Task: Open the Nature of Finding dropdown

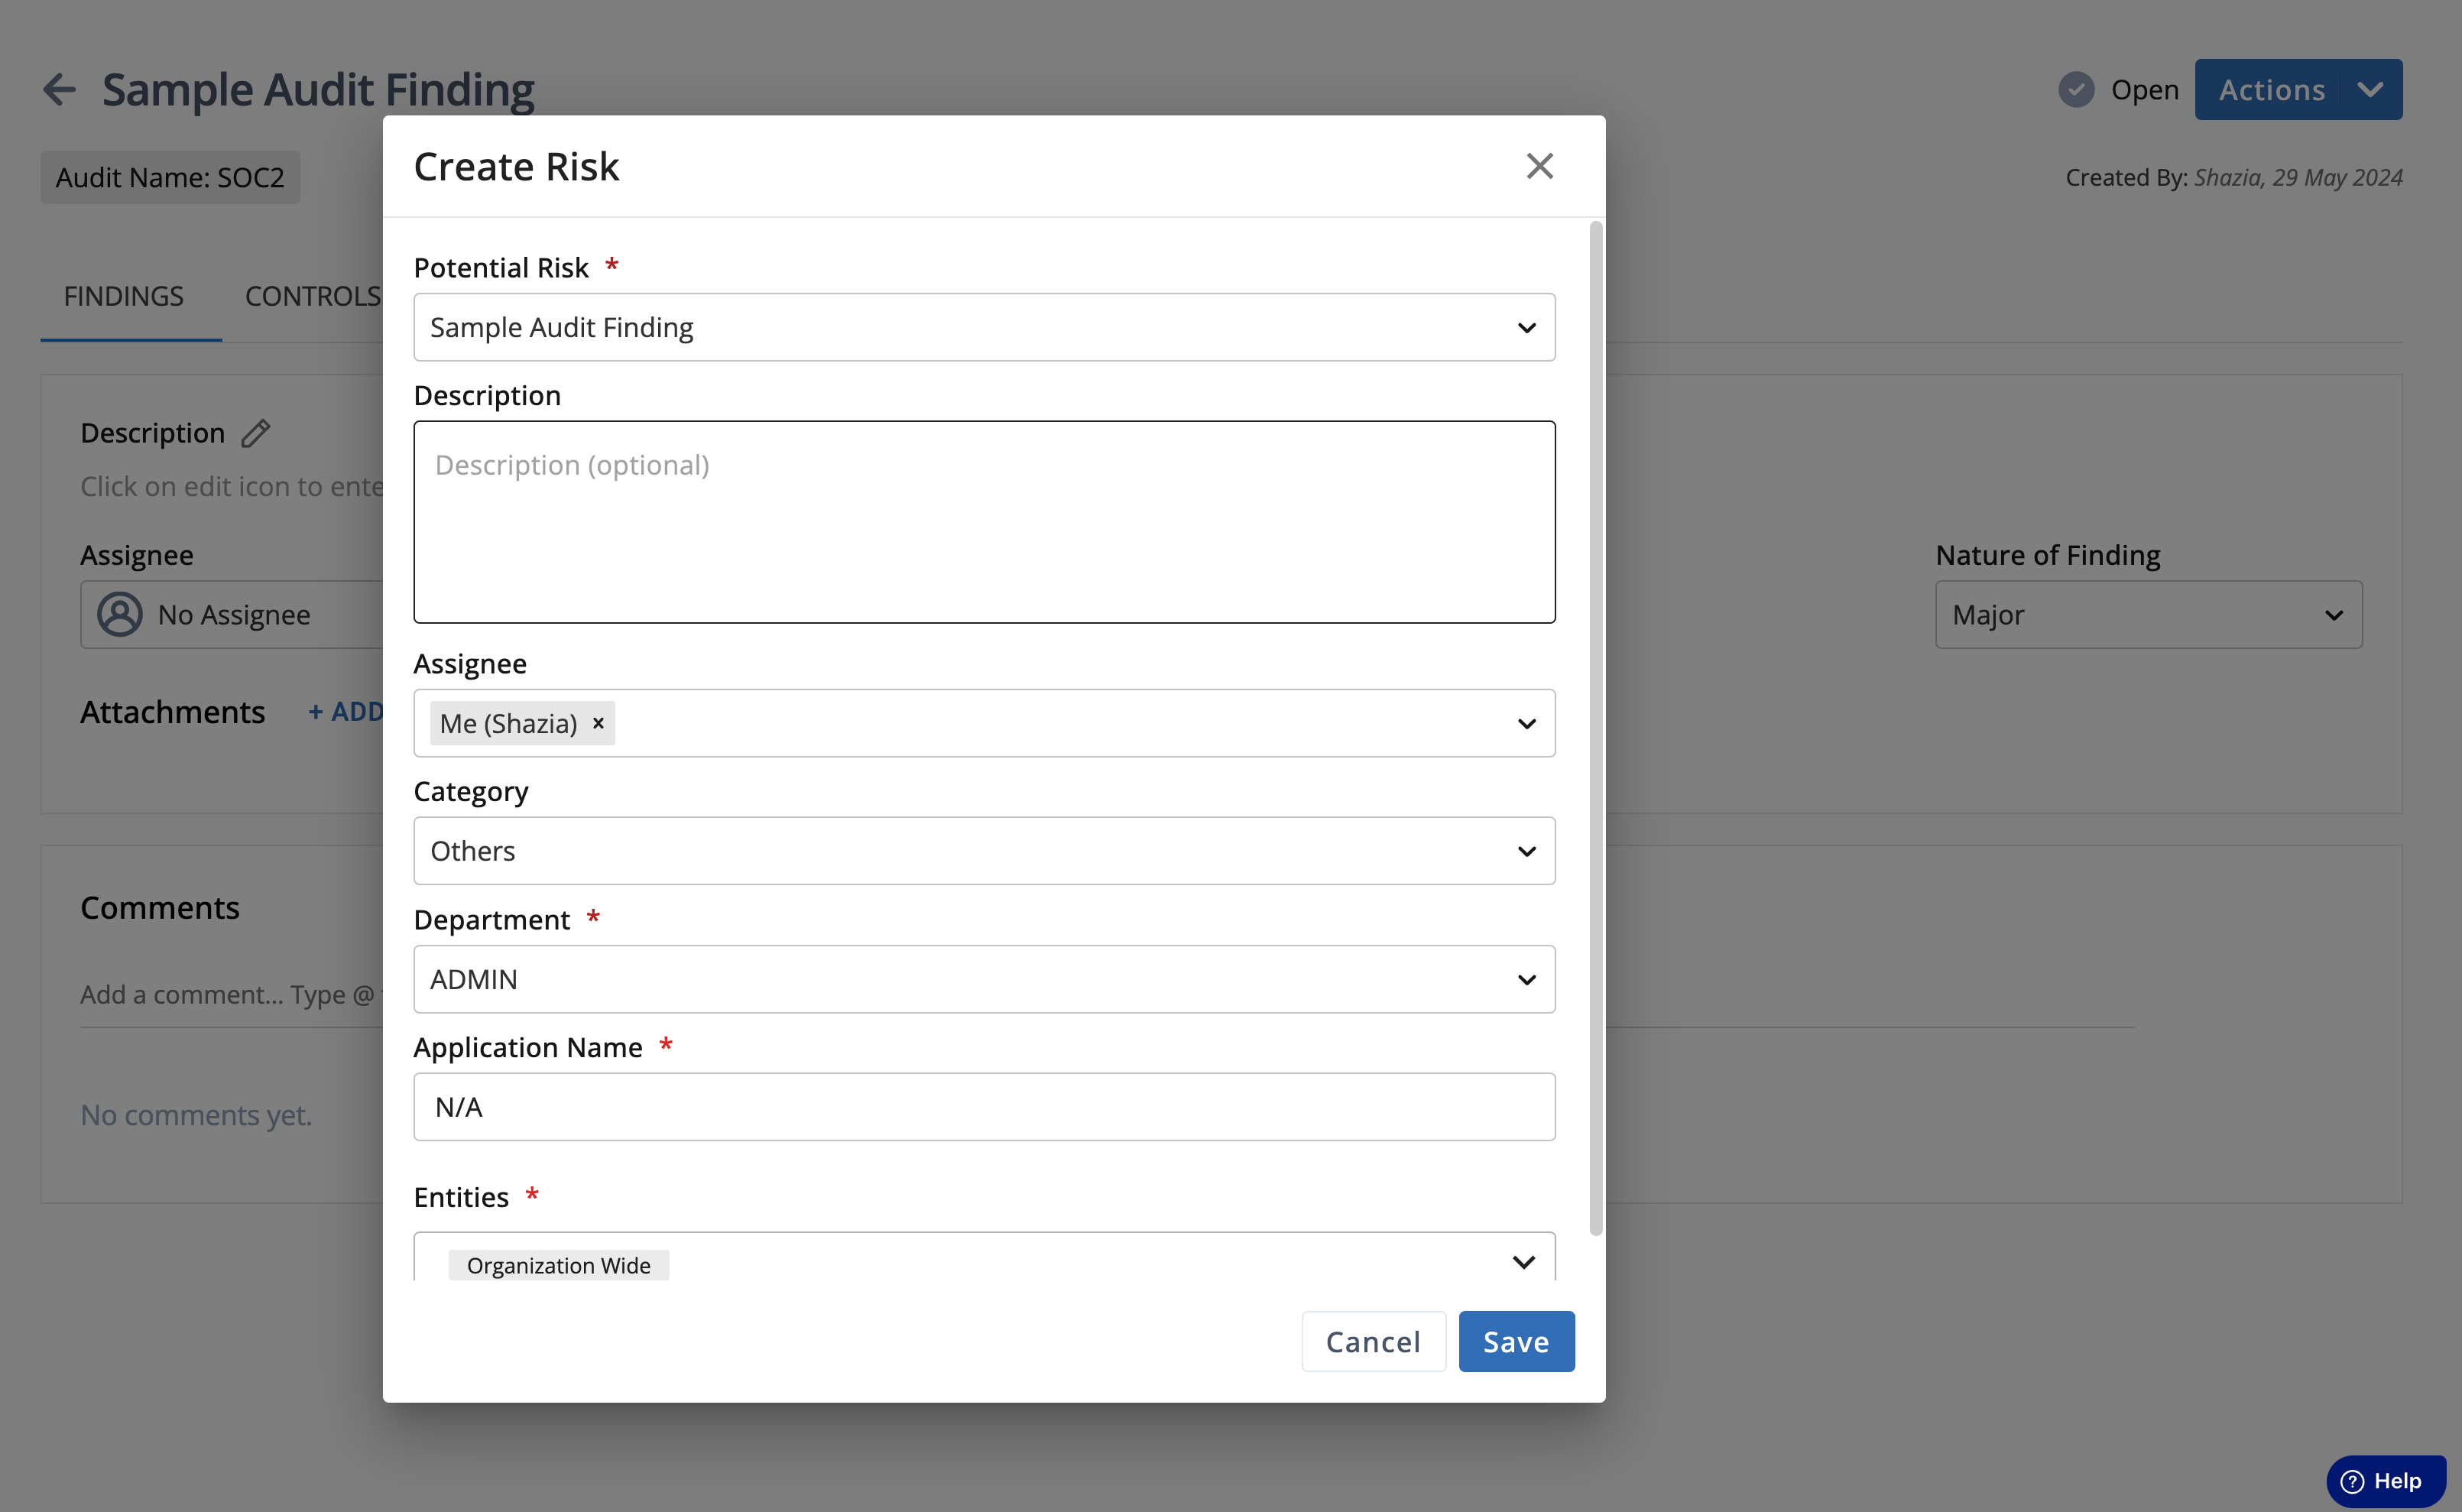Action: [x=2148, y=615]
